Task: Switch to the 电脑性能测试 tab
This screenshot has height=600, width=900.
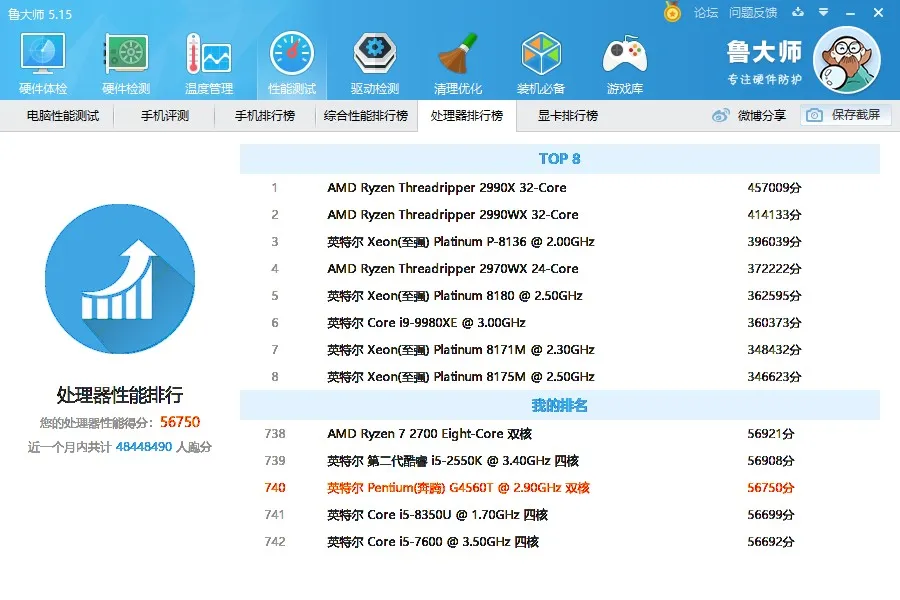Action: 63,116
